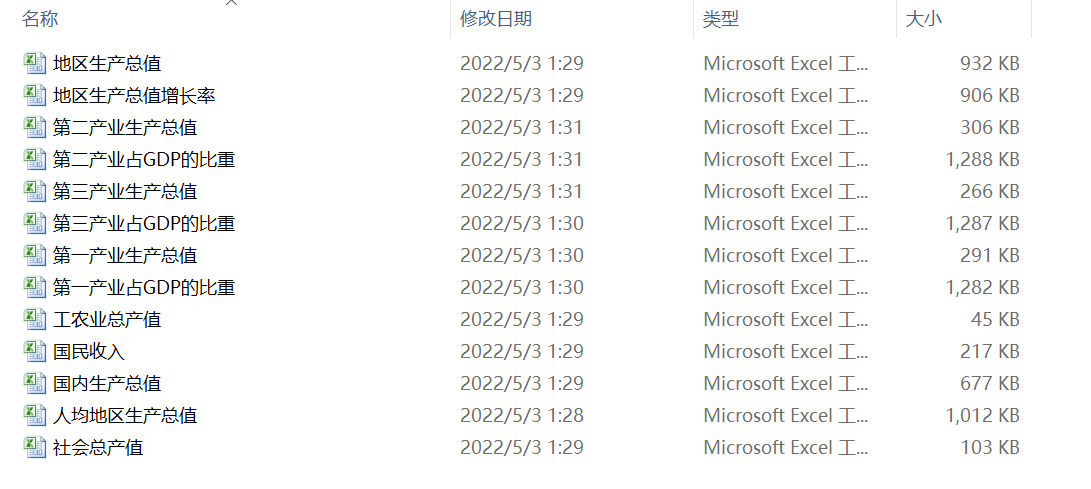Select the icon beside 工农业总产值
This screenshot has height=489, width=1091.
click(x=35, y=319)
